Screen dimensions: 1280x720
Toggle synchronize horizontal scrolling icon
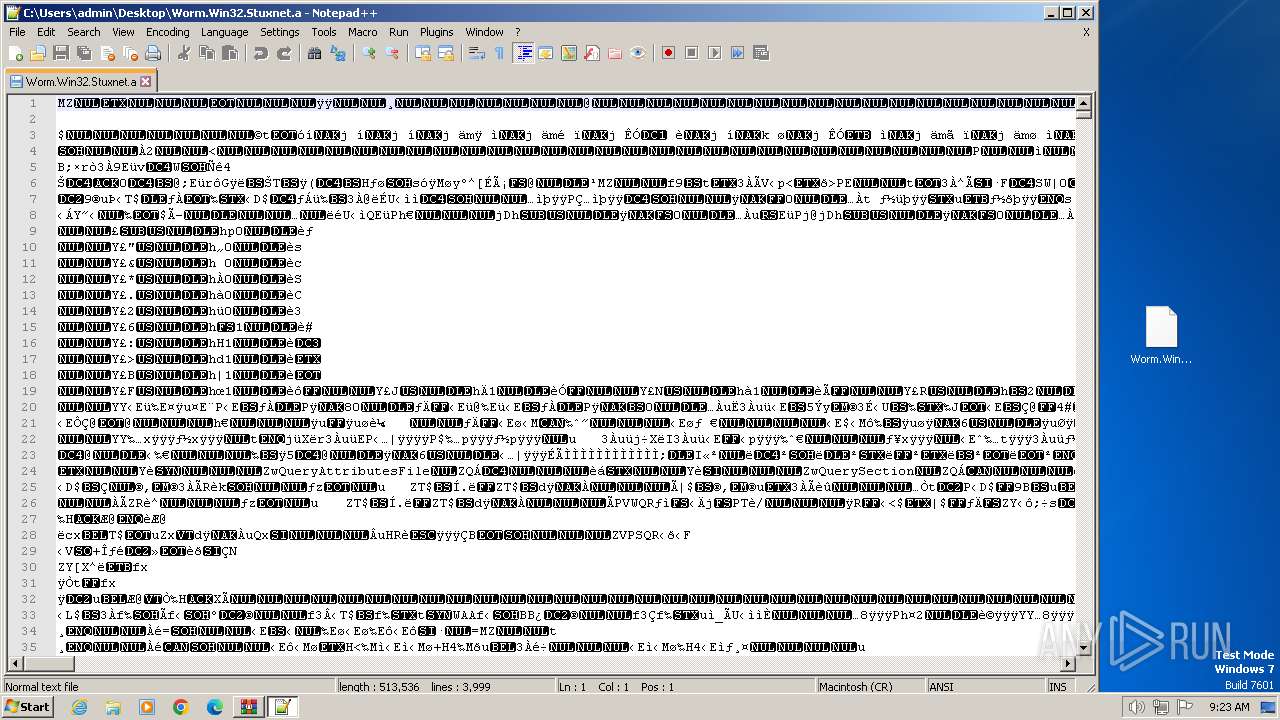click(x=446, y=53)
